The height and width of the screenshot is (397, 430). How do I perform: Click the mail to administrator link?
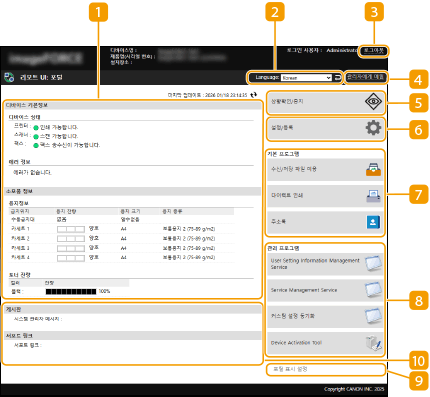coord(365,77)
